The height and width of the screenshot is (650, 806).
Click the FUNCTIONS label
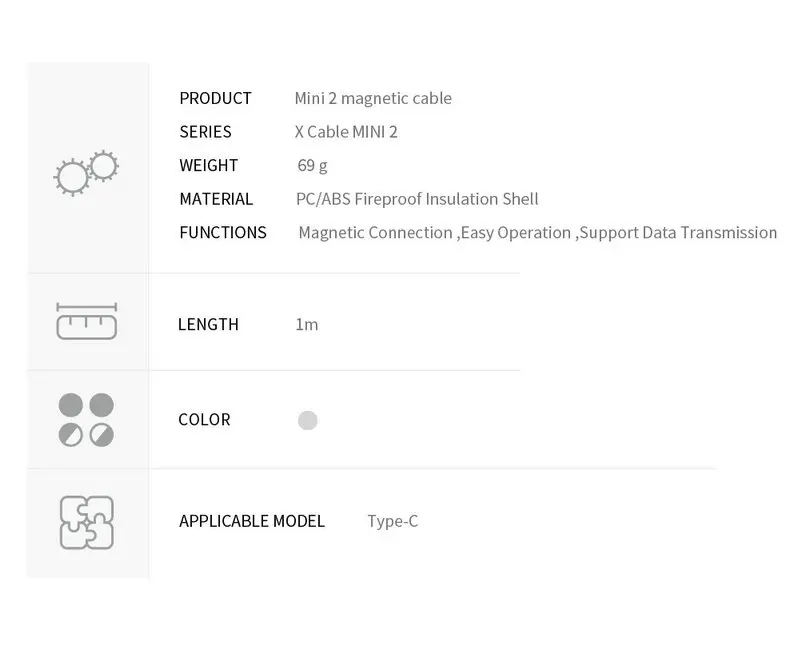coord(223,232)
